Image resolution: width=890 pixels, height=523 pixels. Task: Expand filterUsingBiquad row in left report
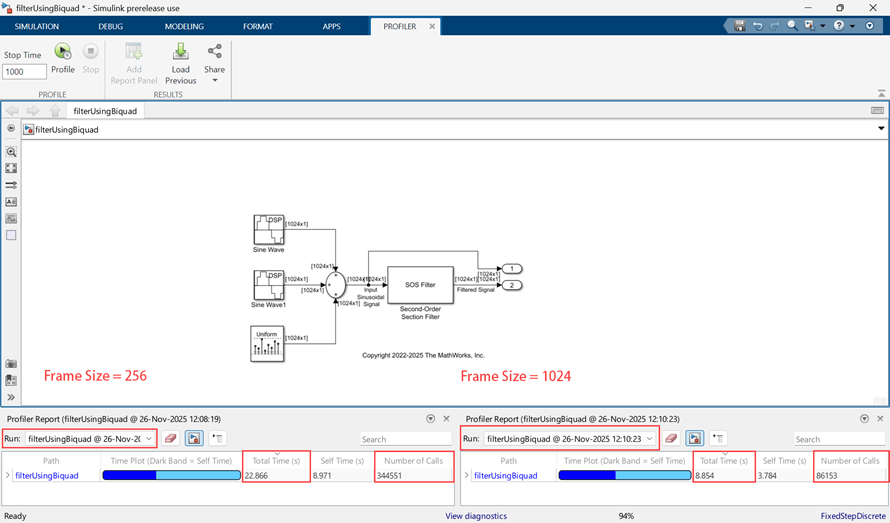coord(7,475)
